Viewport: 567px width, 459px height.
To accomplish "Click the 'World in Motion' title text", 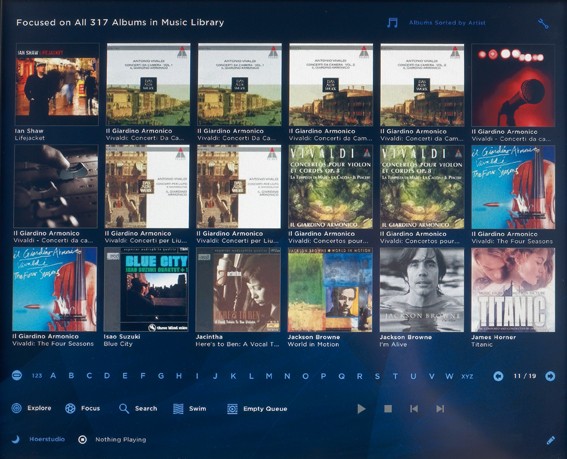I will [x=314, y=344].
